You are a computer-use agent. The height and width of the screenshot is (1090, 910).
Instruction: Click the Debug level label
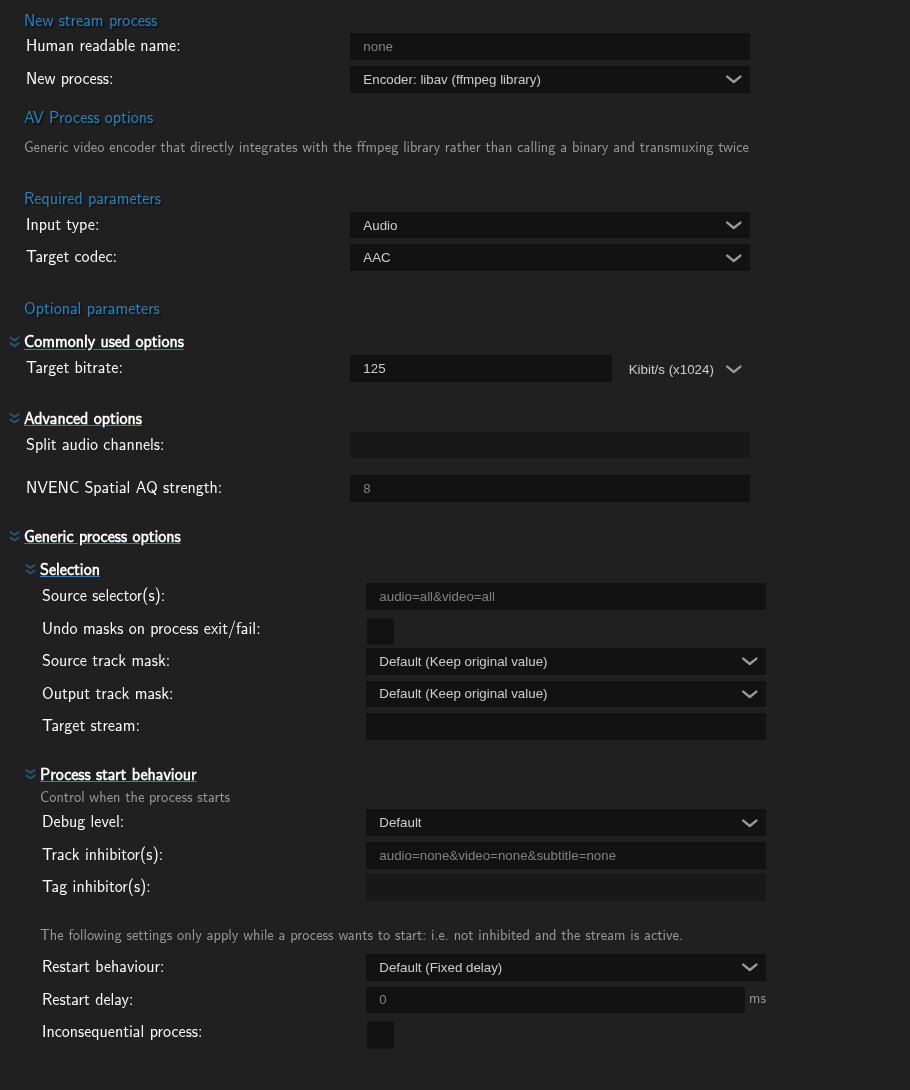[83, 822]
